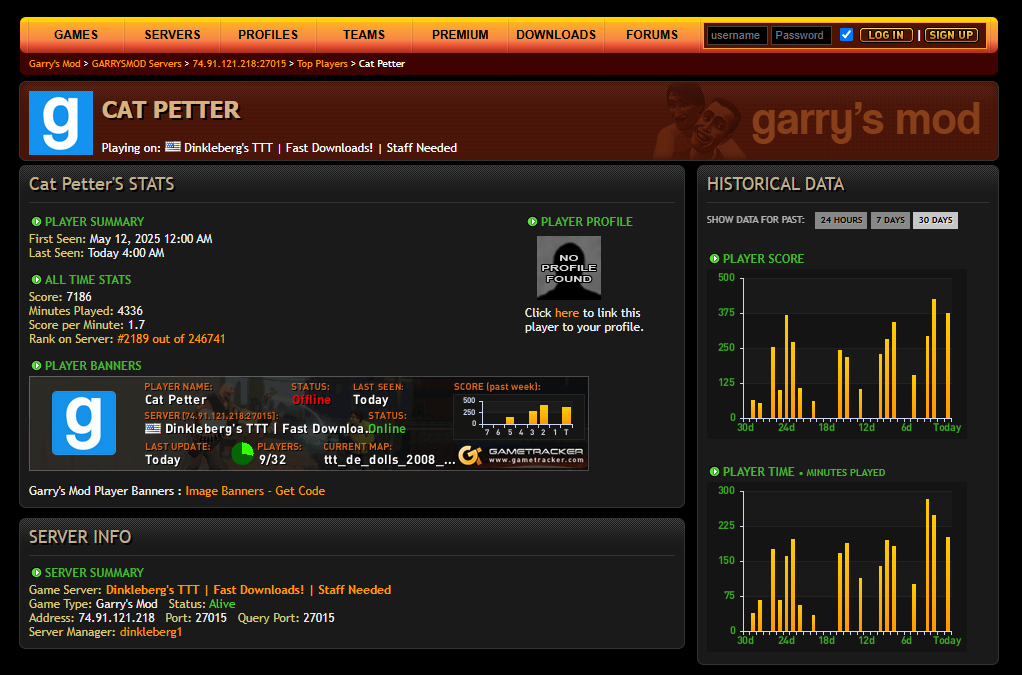Click the No Profile Found avatar image
Viewport: 1022px width, 675px height.
pos(568,268)
